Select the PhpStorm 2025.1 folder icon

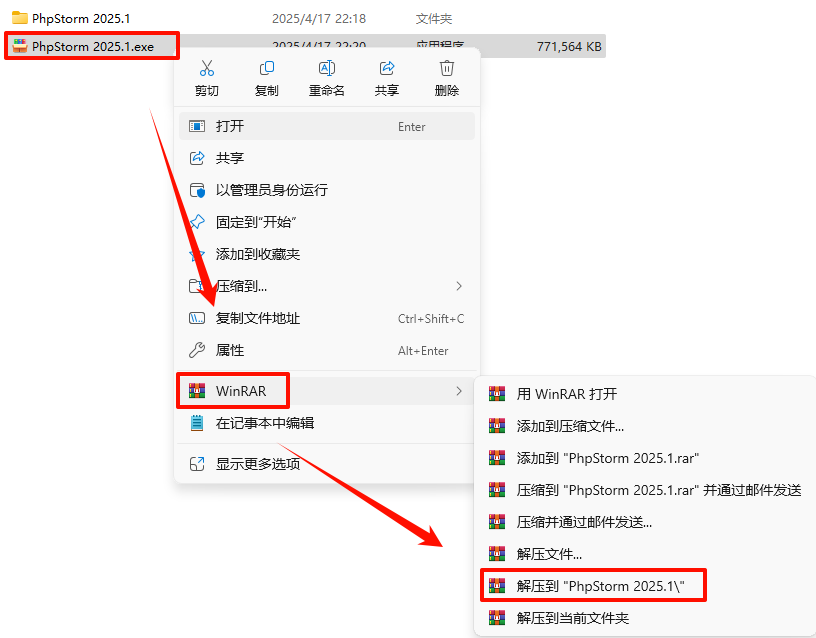[x=20, y=18]
